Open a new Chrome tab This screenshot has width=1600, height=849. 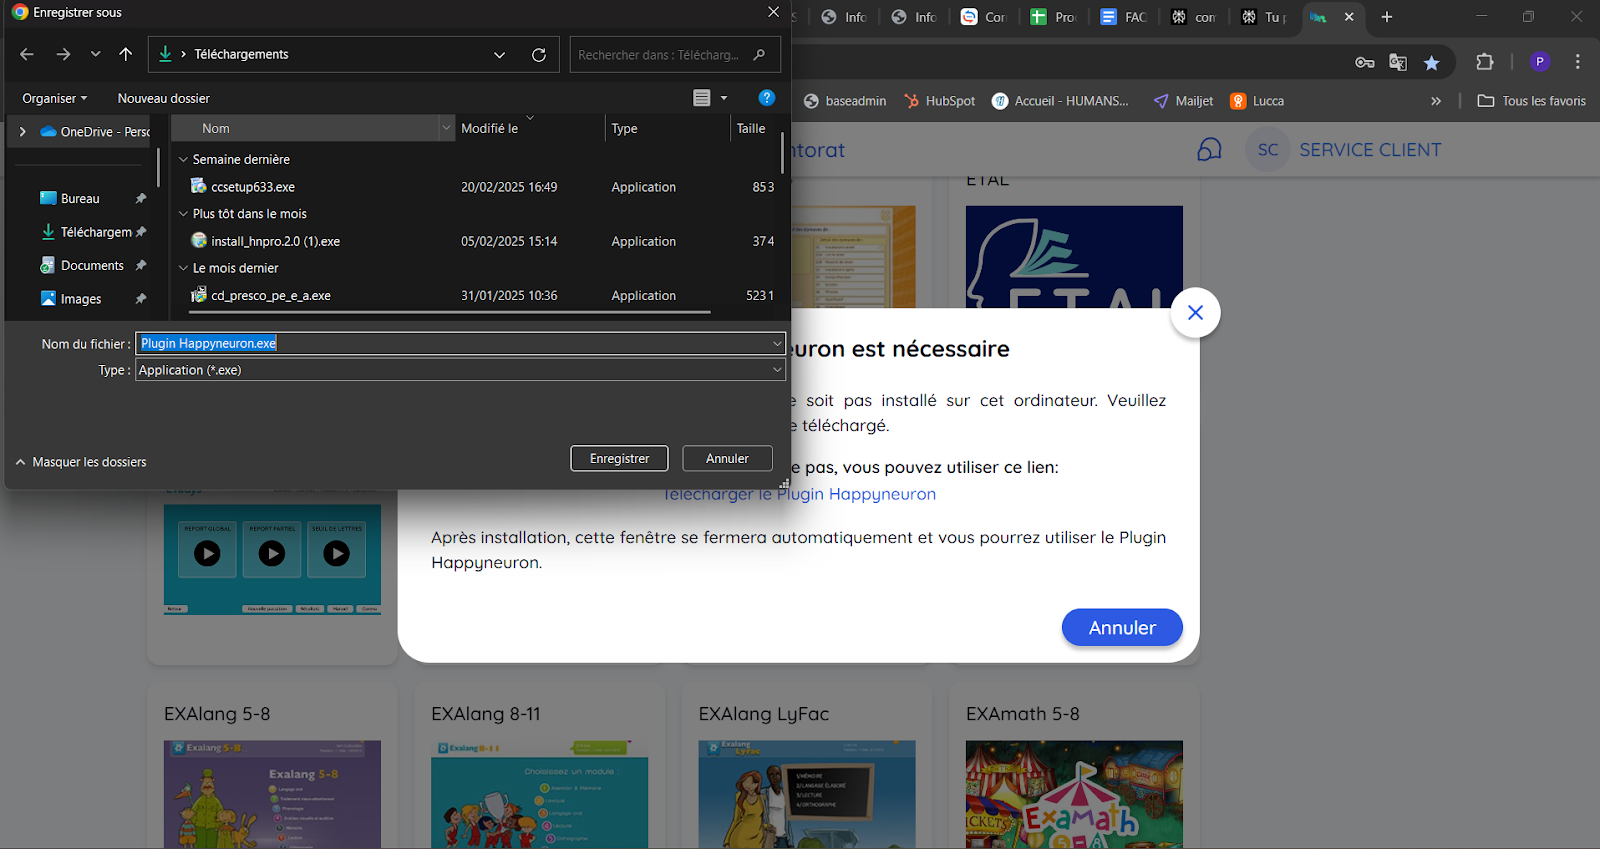(1386, 17)
